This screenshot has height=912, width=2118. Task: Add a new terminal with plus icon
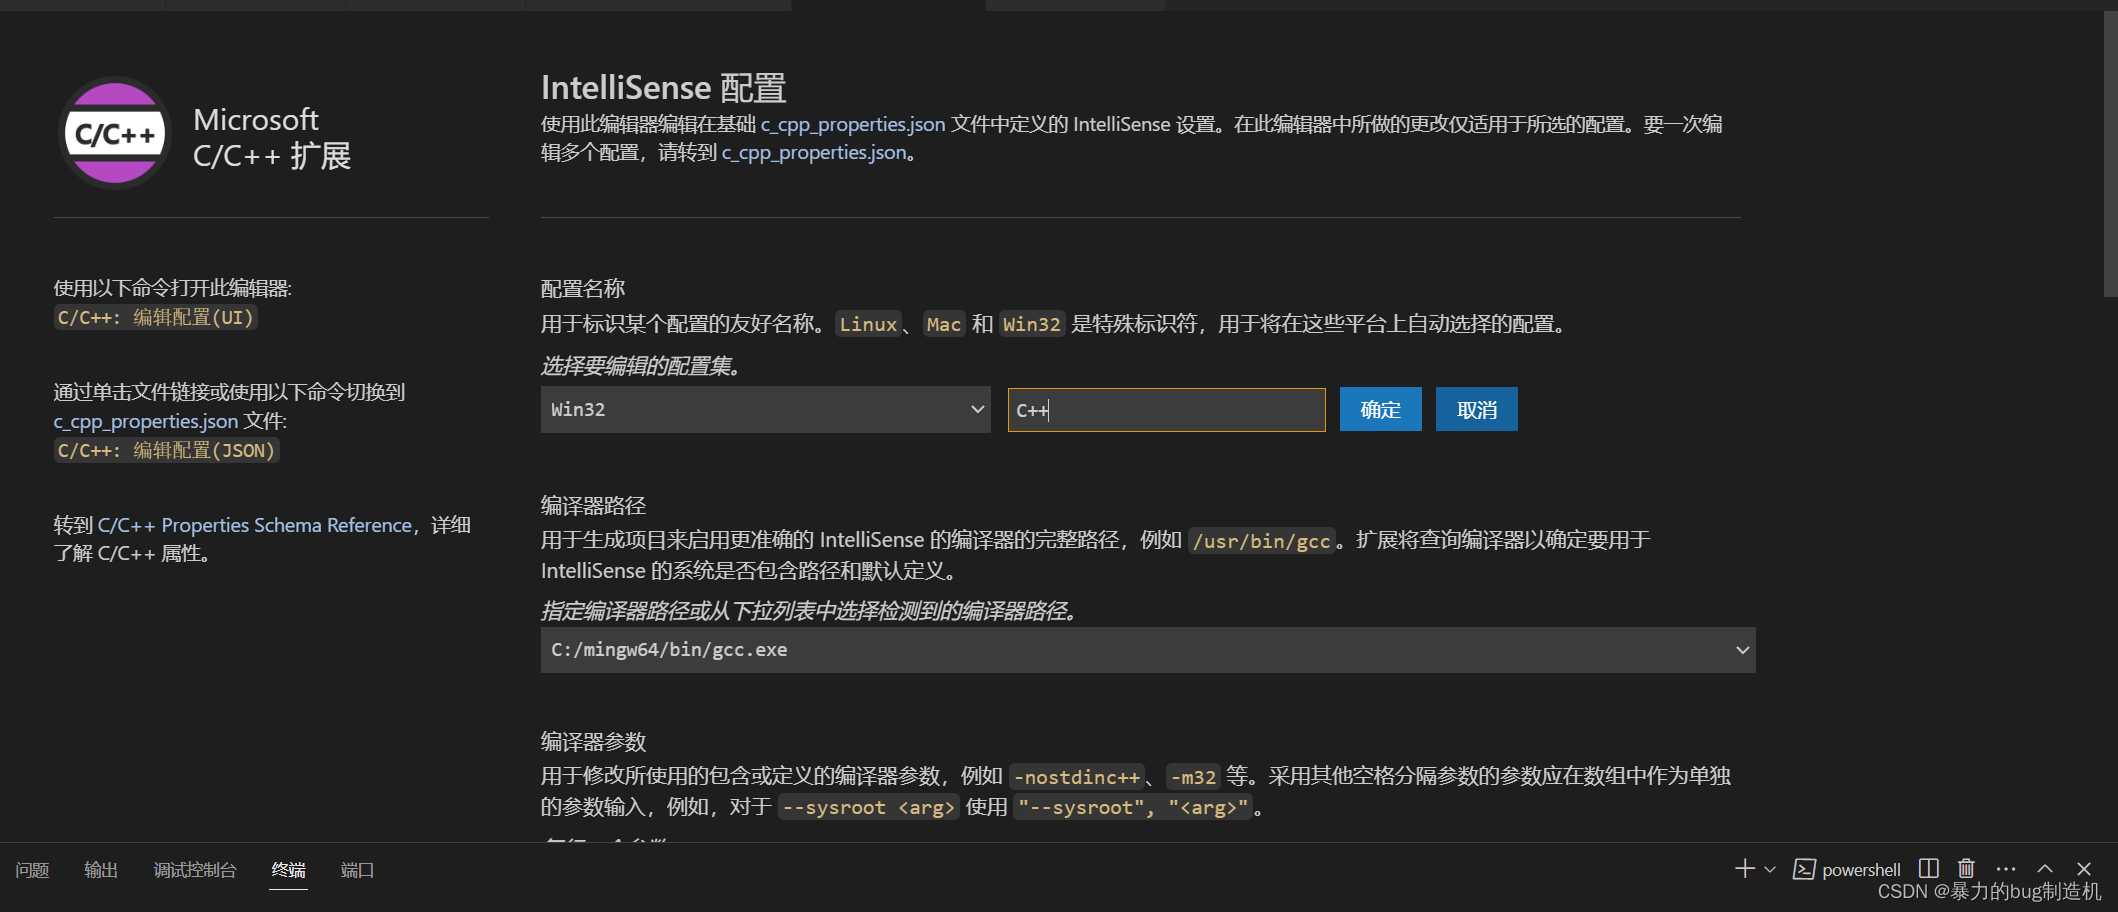click(1744, 869)
